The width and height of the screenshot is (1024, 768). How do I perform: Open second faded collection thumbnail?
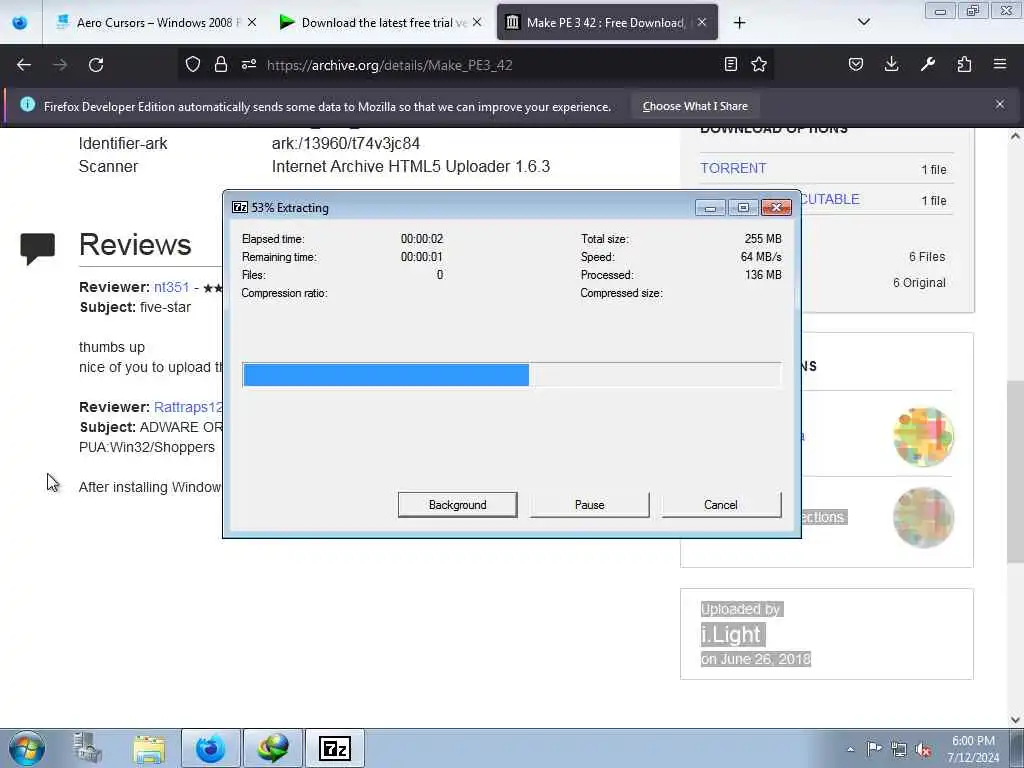923,517
